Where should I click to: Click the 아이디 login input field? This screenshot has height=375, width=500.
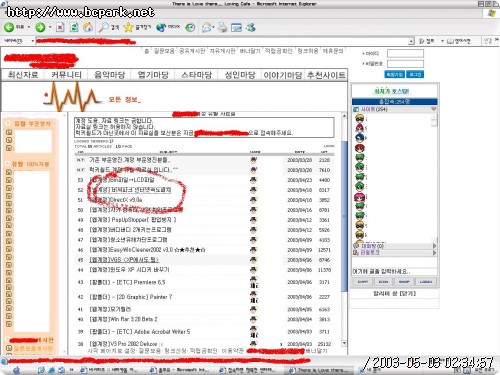coord(405,53)
